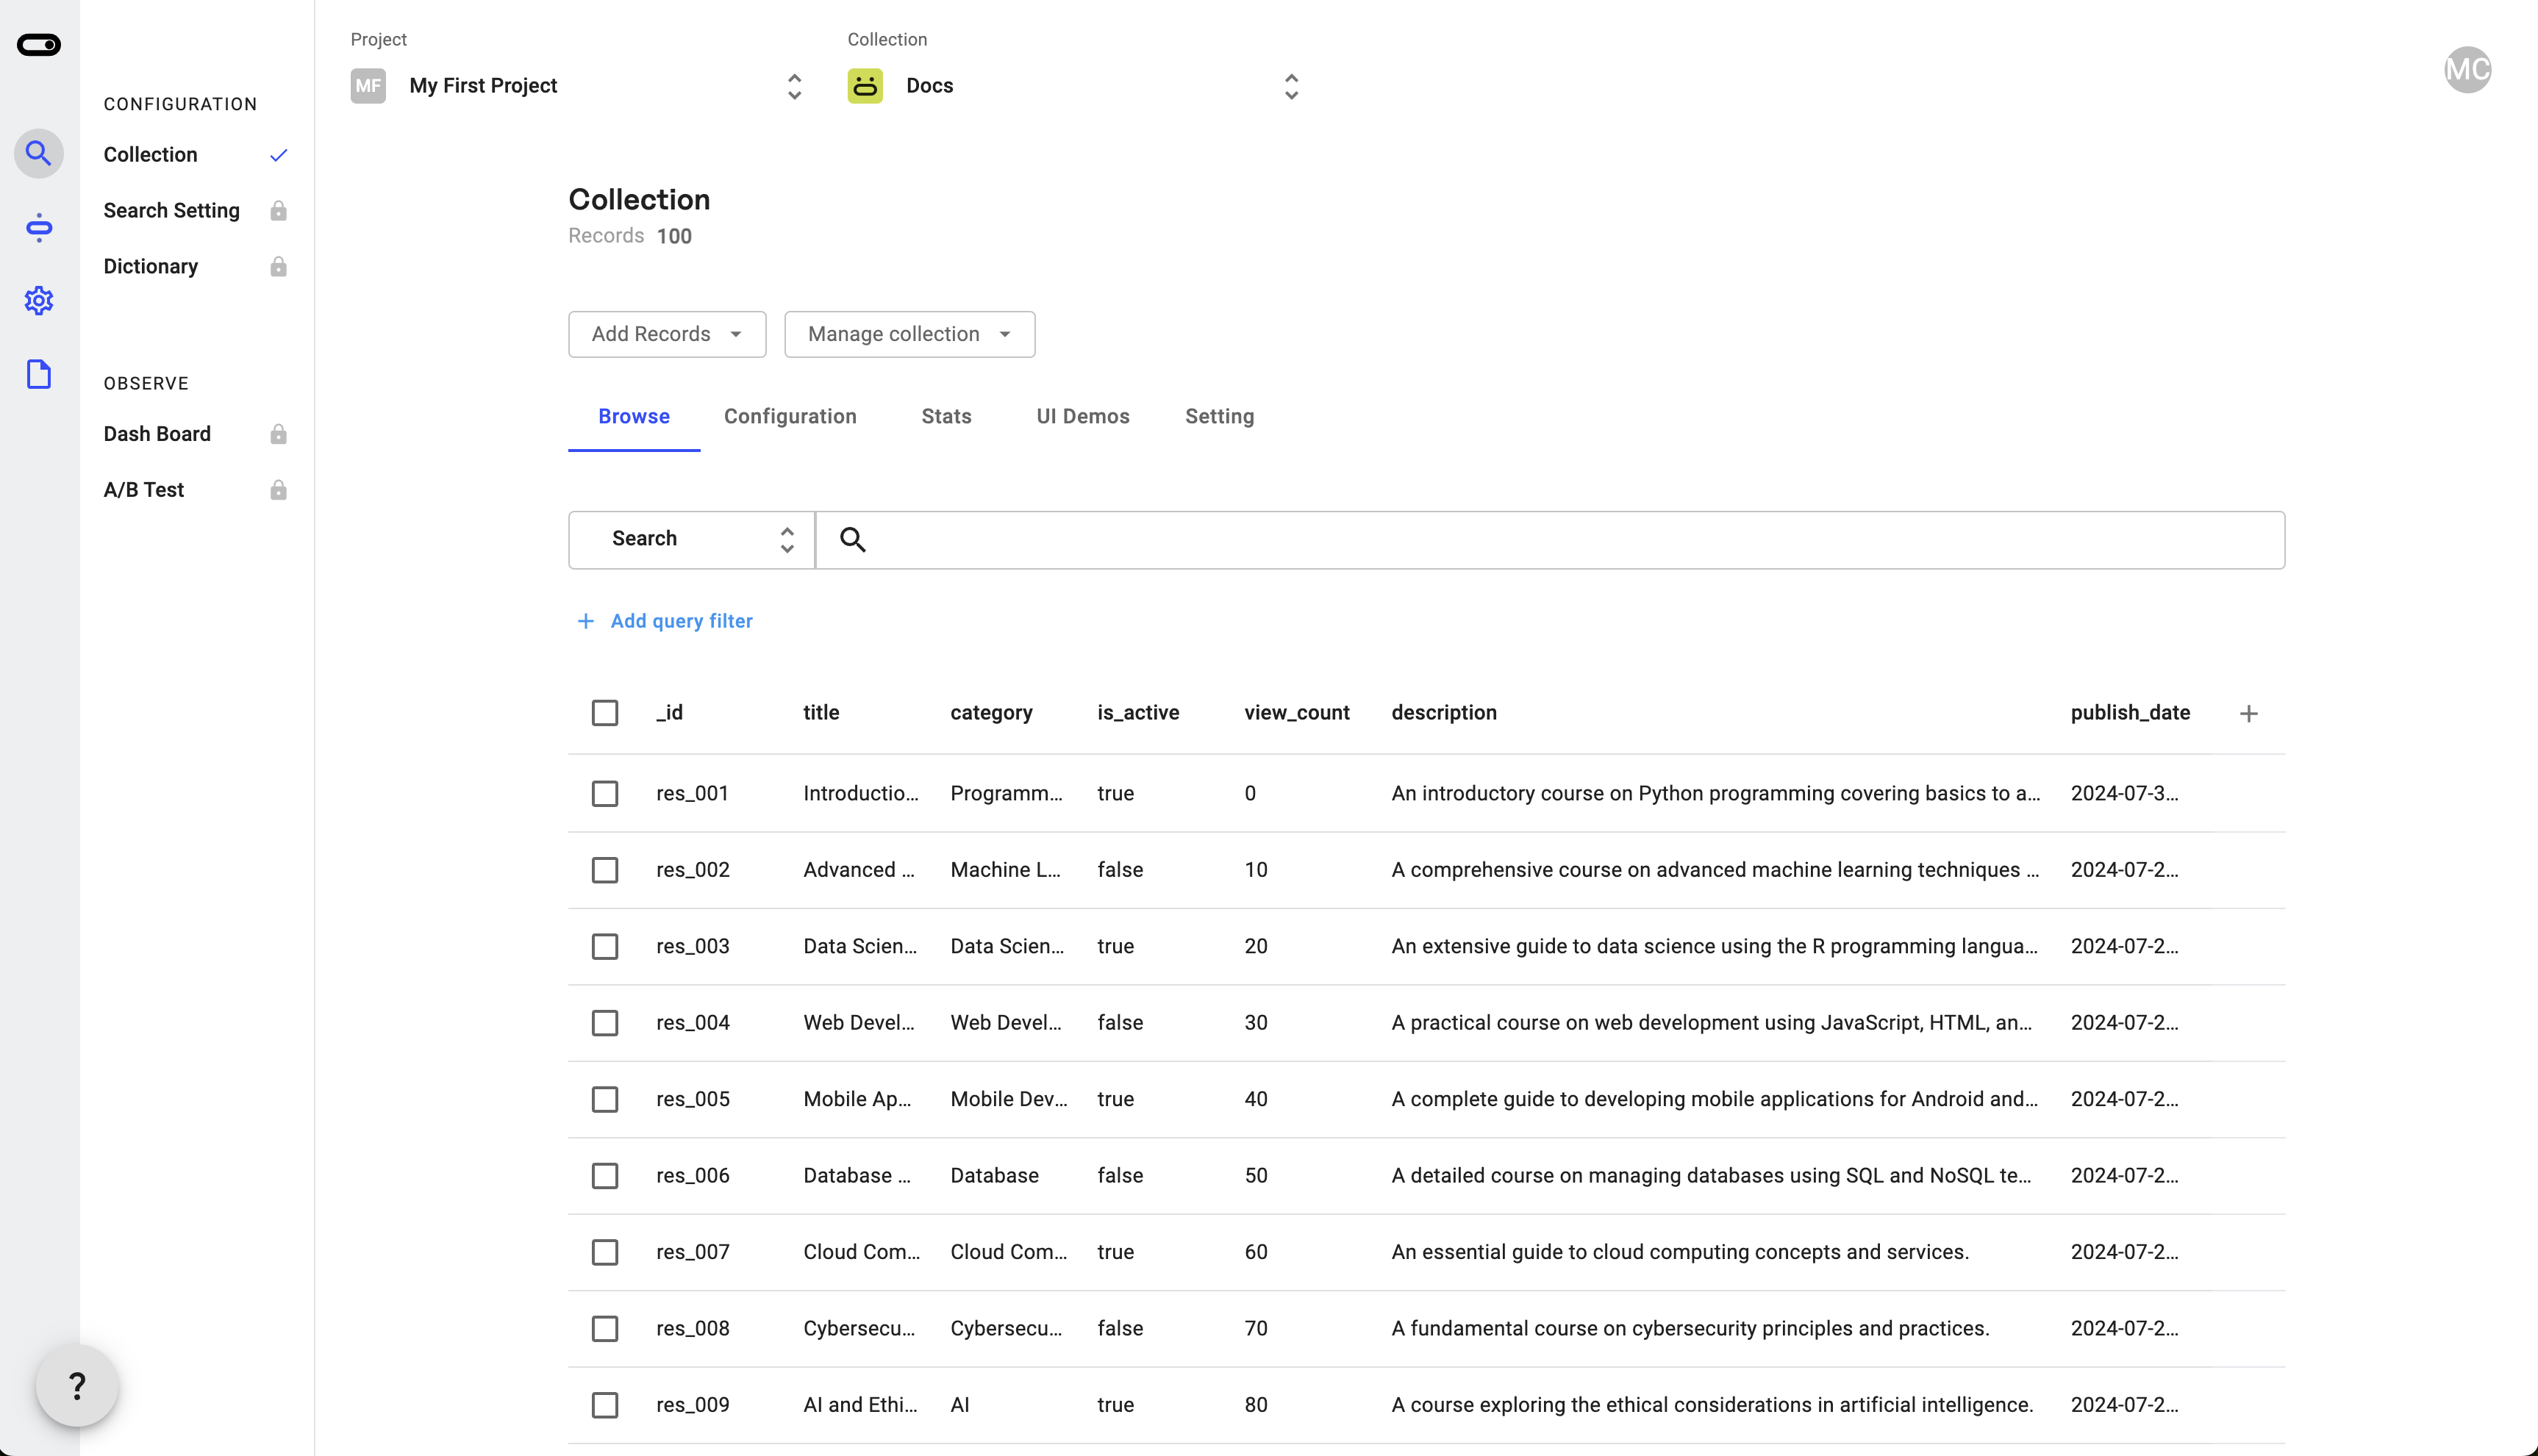Open the MC user avatar menu
The image size is (2538, 1456).
click(x=2467, y=70)
